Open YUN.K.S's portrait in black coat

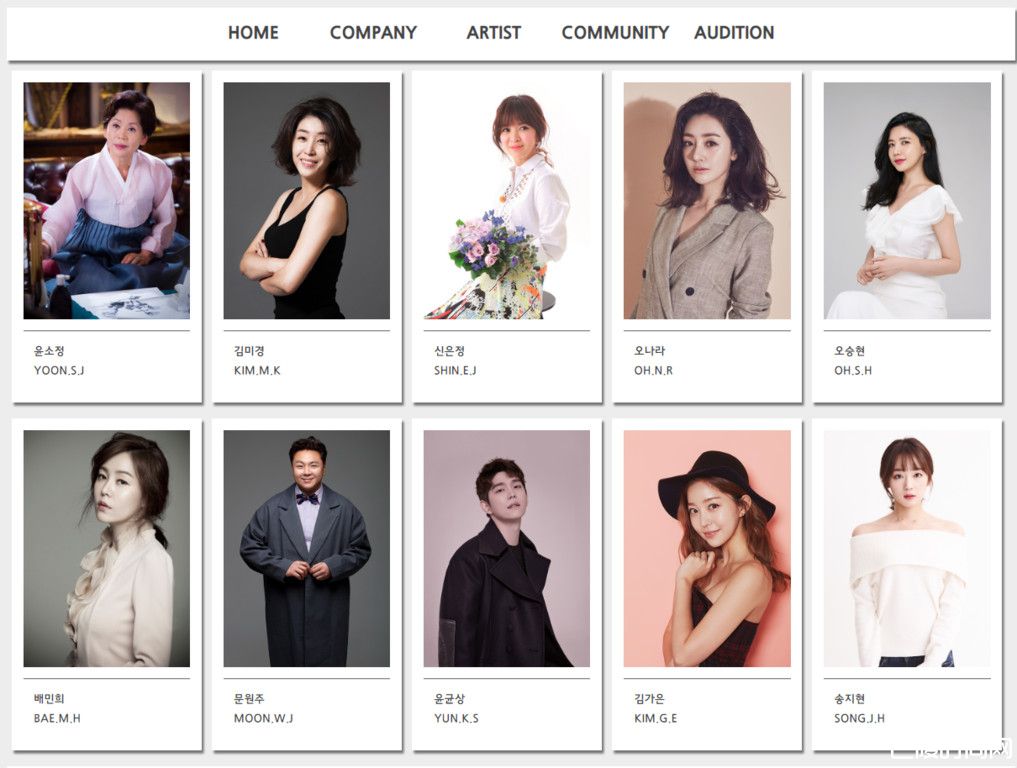coord(507,549)
